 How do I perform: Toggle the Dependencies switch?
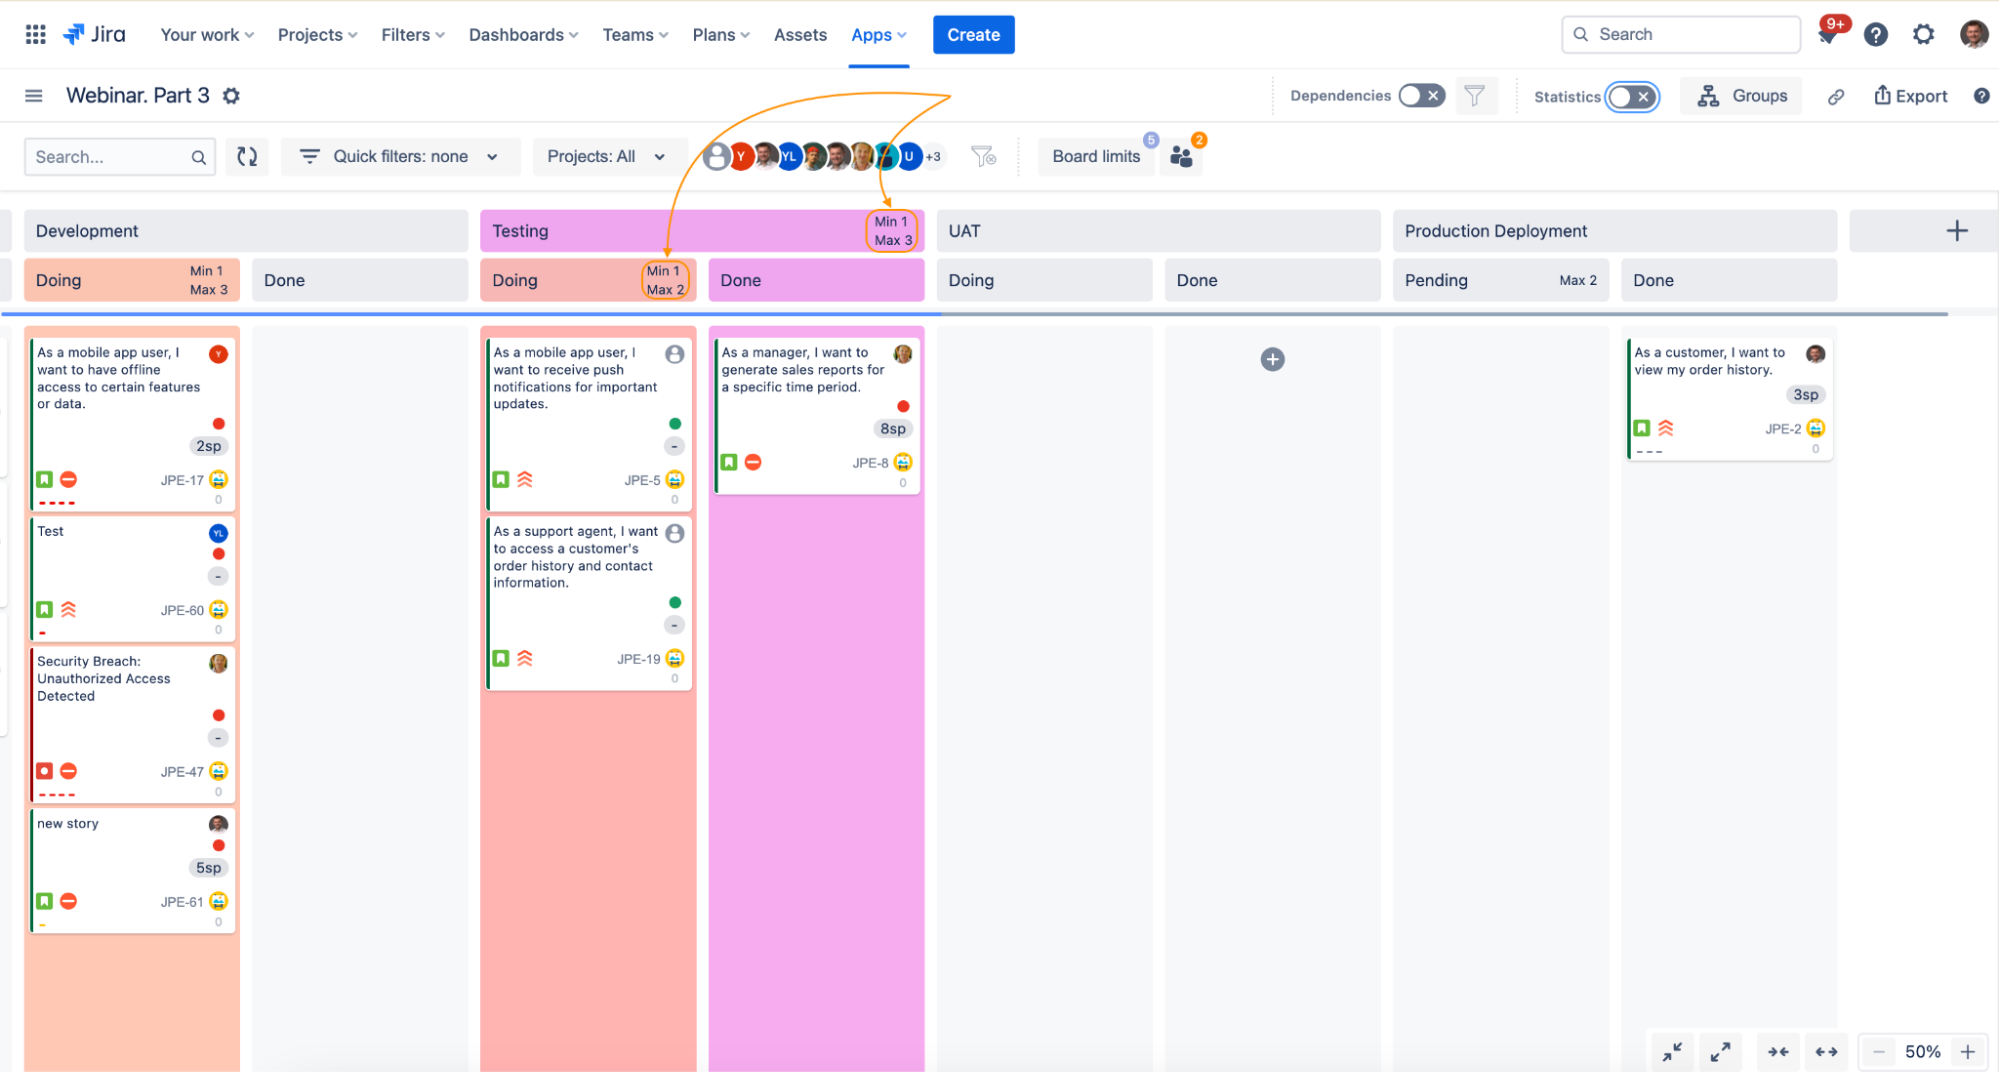pos(1421,96)
